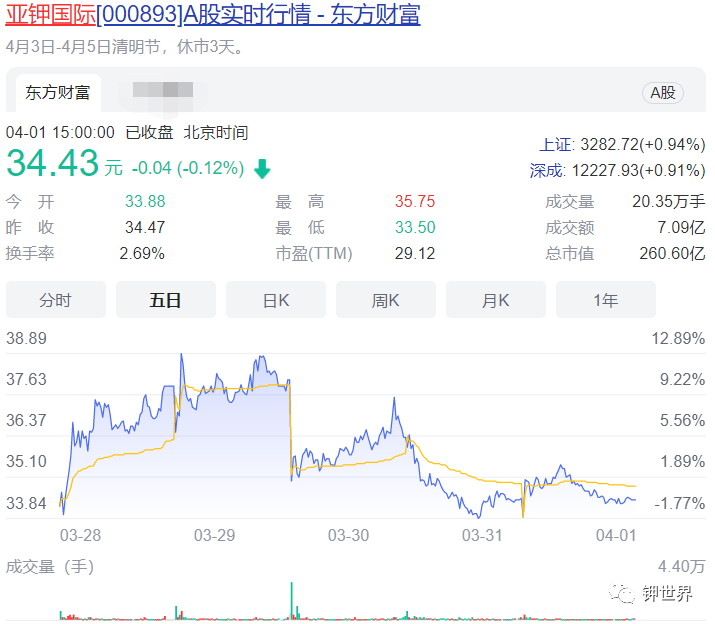Viewport: 715px width, 624px height.
Task: Click the 成交量 (手) volume chart label
Action: point(50,567)
